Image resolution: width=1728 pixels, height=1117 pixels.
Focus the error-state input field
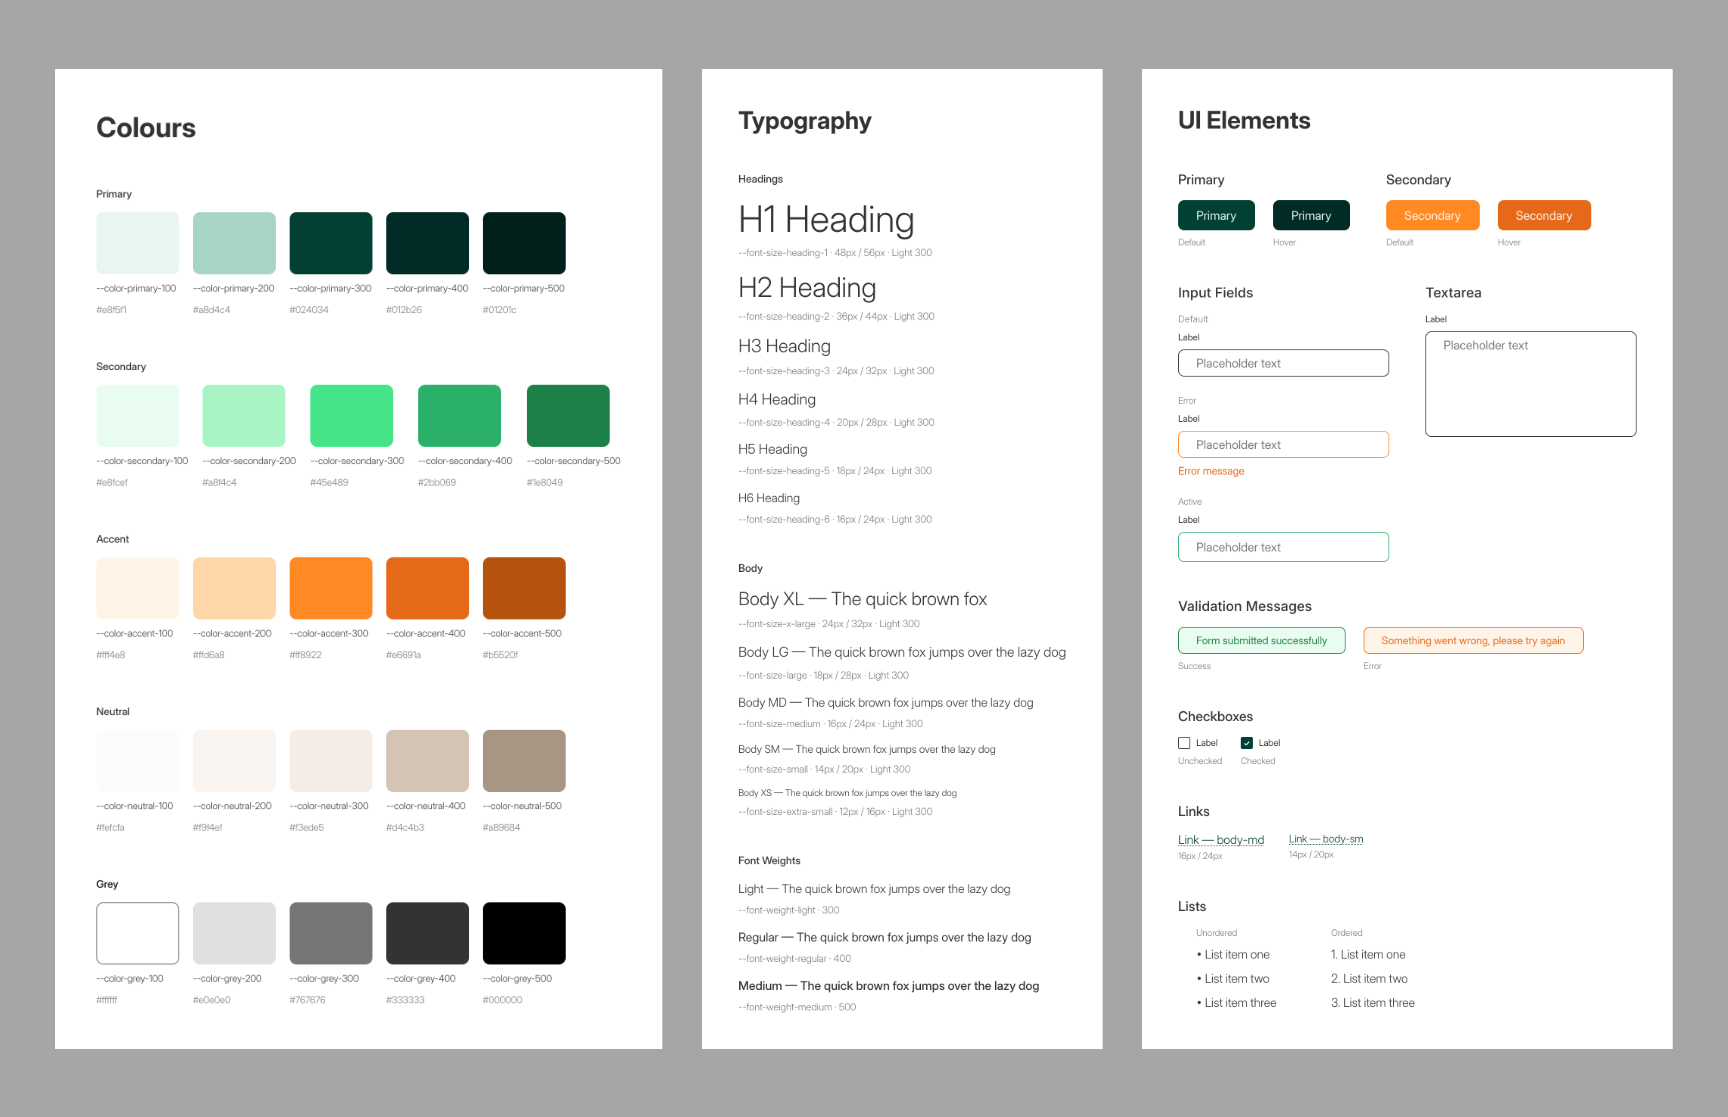(1283, 444)
